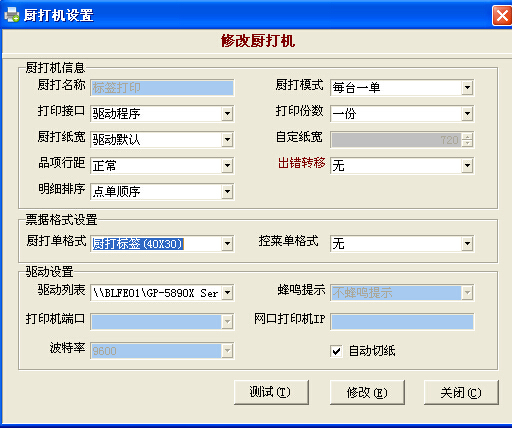
Task: Click the 驱动设置 group label
Action: pyautogui.click(x=49, y=272)
